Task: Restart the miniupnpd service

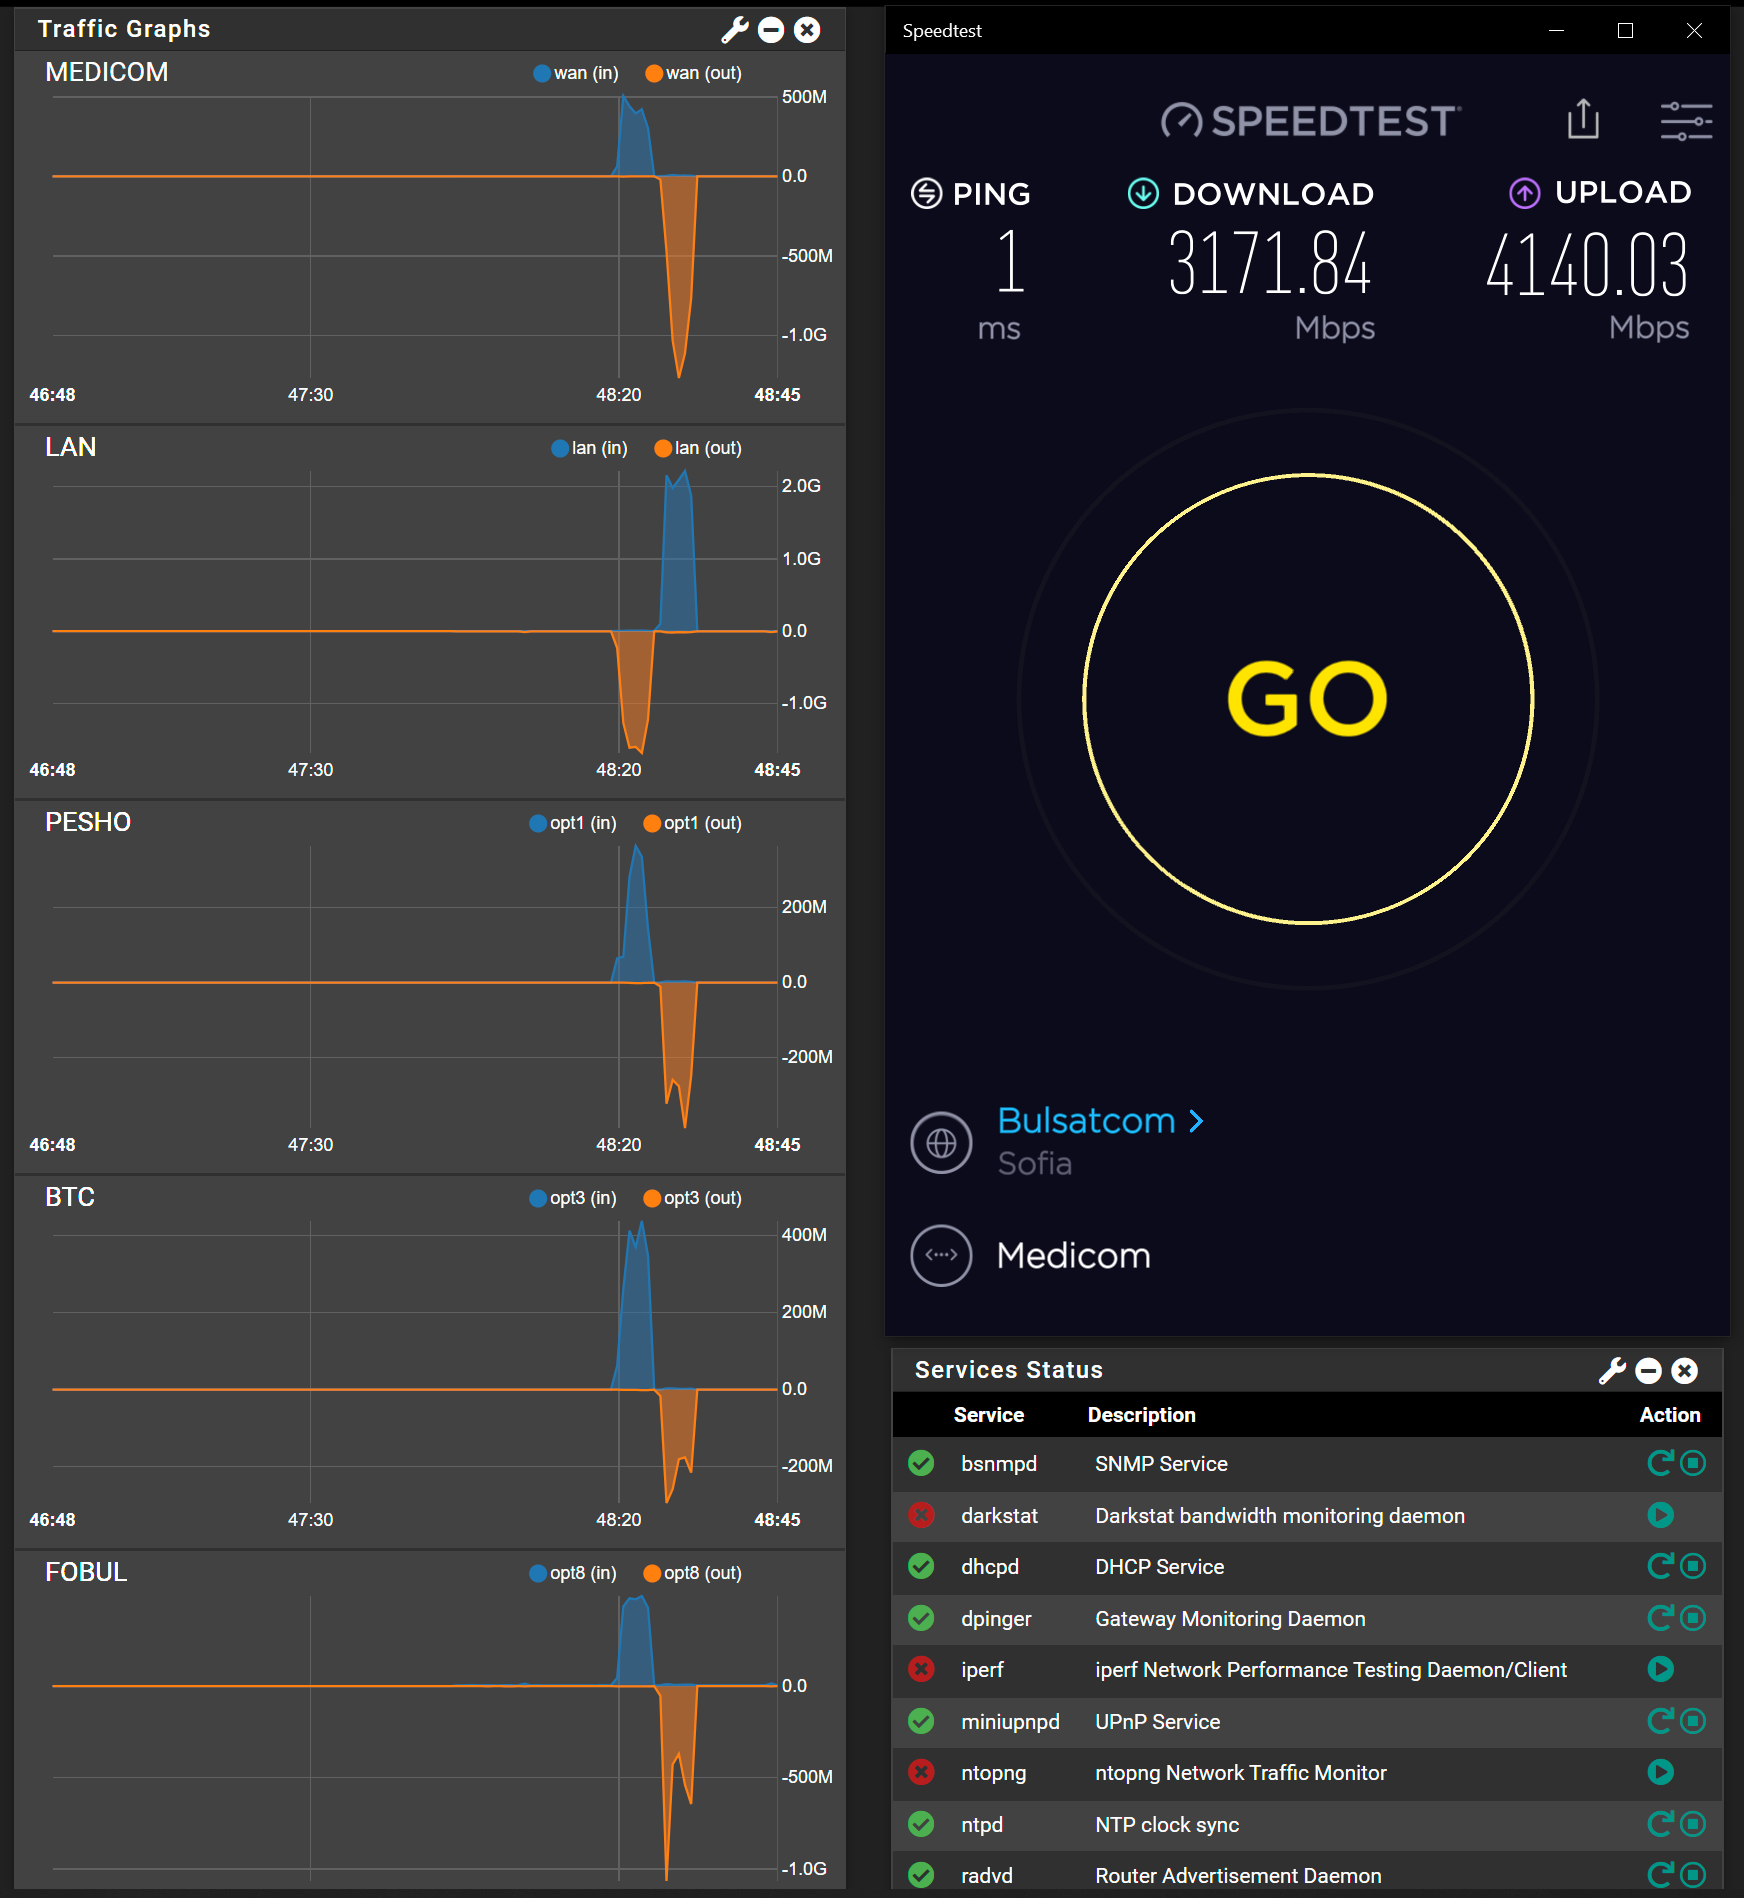Action: (1660, 1721)
